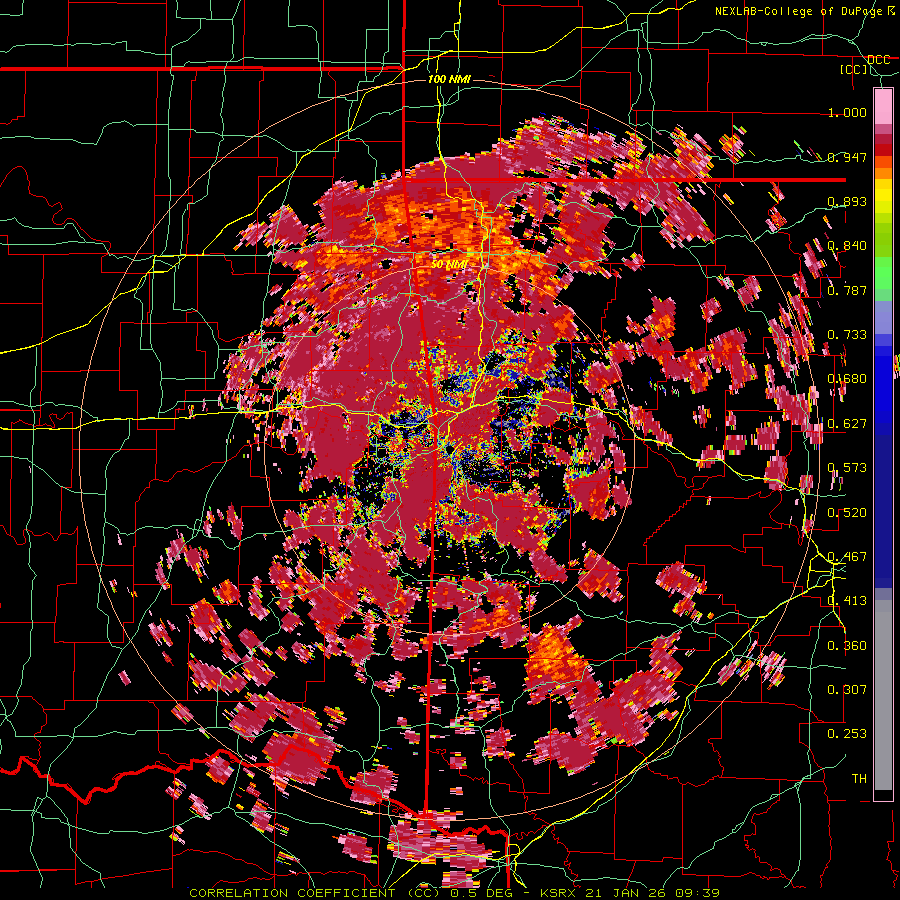Pick the yellow band on the color scale
The image size is (900, 900).
(883, 197)
